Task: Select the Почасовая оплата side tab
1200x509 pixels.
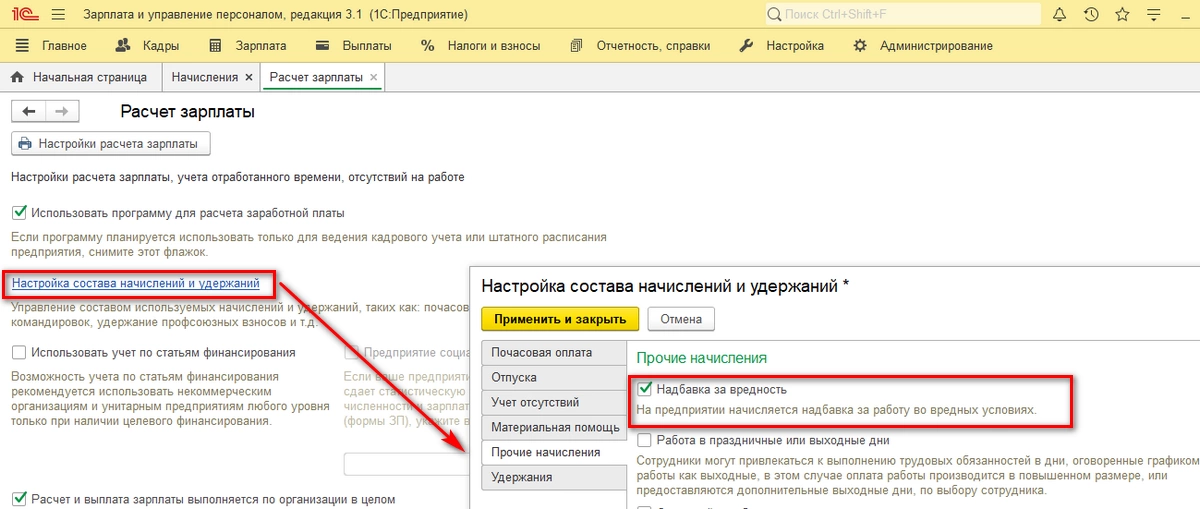Action: 554,353
